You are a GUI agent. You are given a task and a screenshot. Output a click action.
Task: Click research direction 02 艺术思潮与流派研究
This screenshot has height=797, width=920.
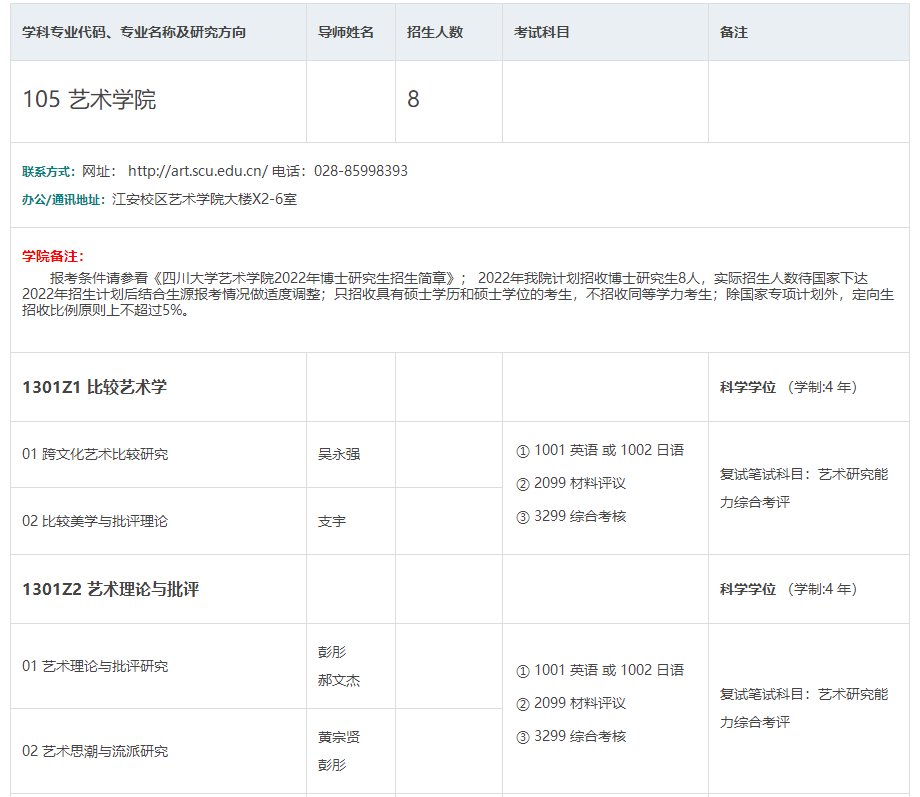pos(95,751)
